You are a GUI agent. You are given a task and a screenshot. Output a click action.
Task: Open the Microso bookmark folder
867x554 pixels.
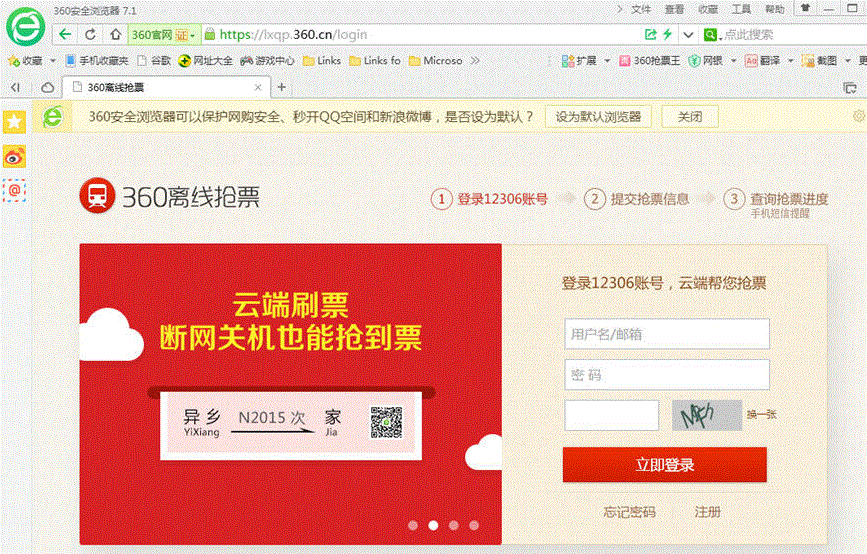[x=435, y=60]
